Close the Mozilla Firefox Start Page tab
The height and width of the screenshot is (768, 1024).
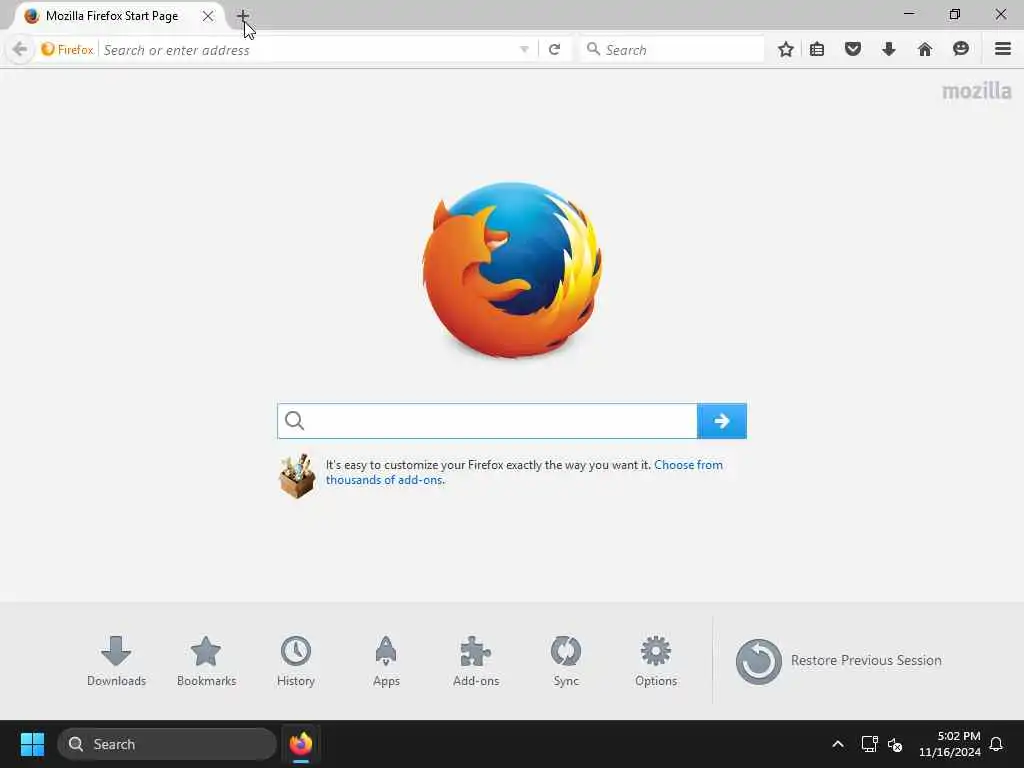click(208, 16)
